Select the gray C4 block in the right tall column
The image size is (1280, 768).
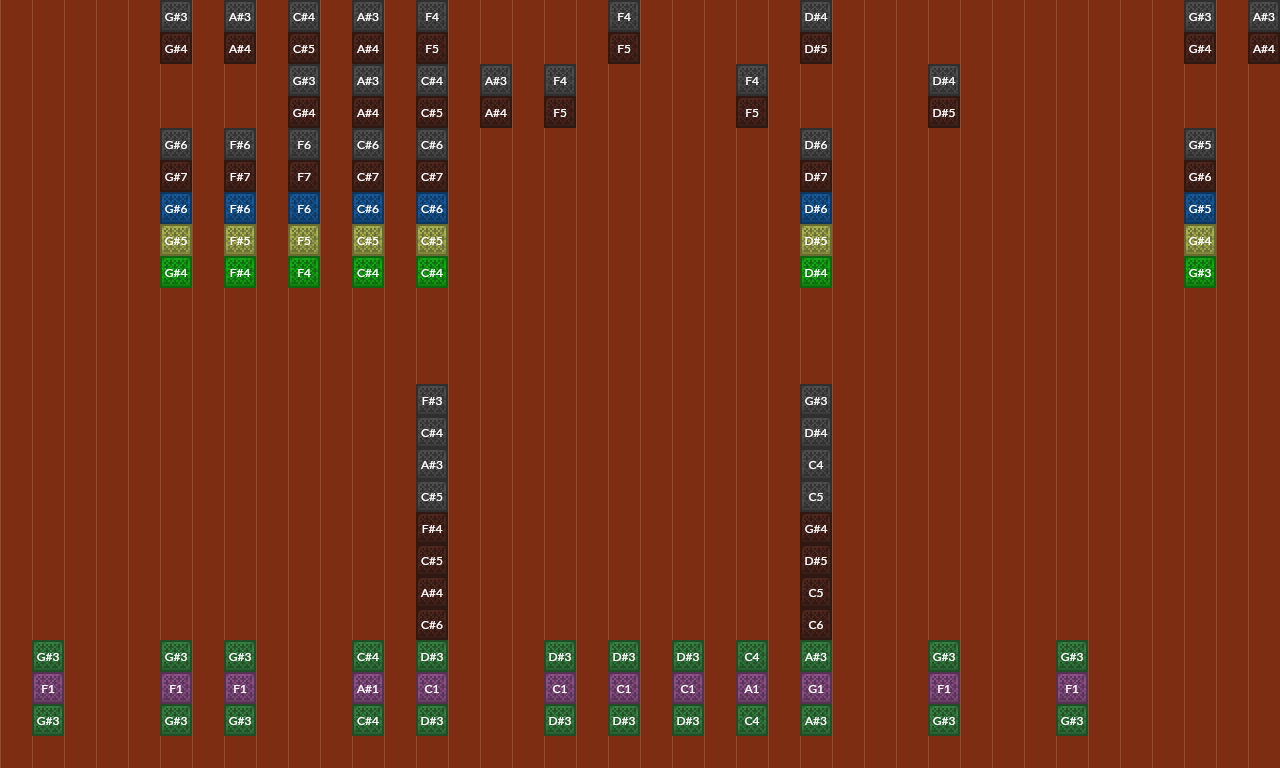(x=816, y=464)
